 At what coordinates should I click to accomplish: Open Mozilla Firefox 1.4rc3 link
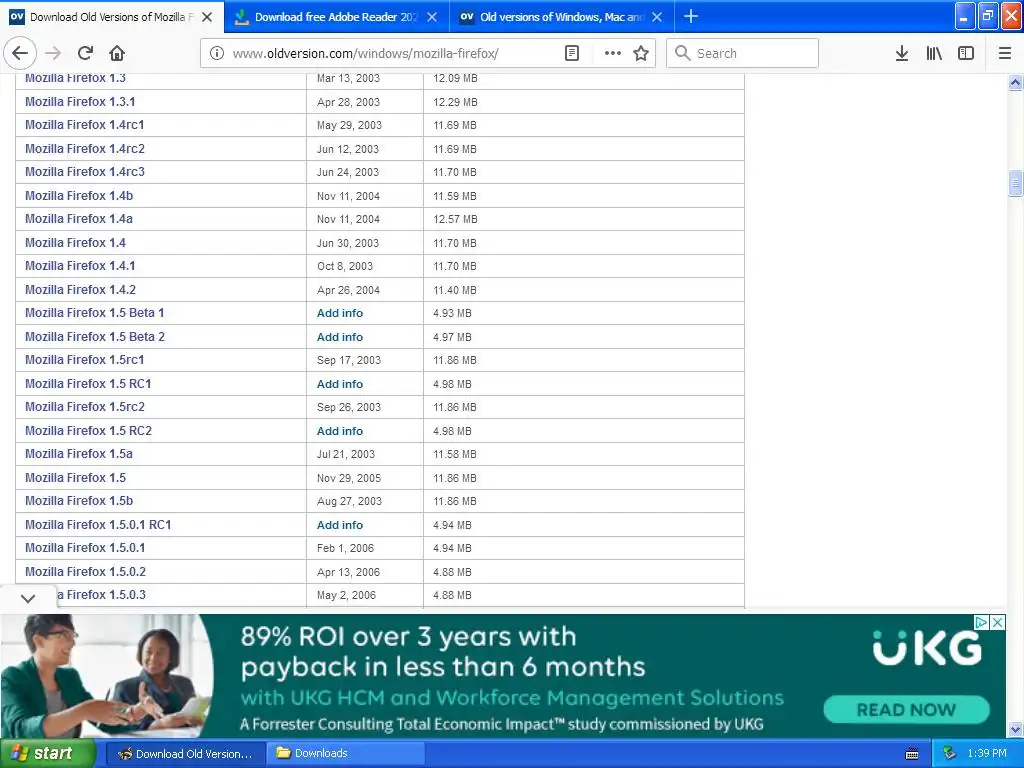(85, 172)
